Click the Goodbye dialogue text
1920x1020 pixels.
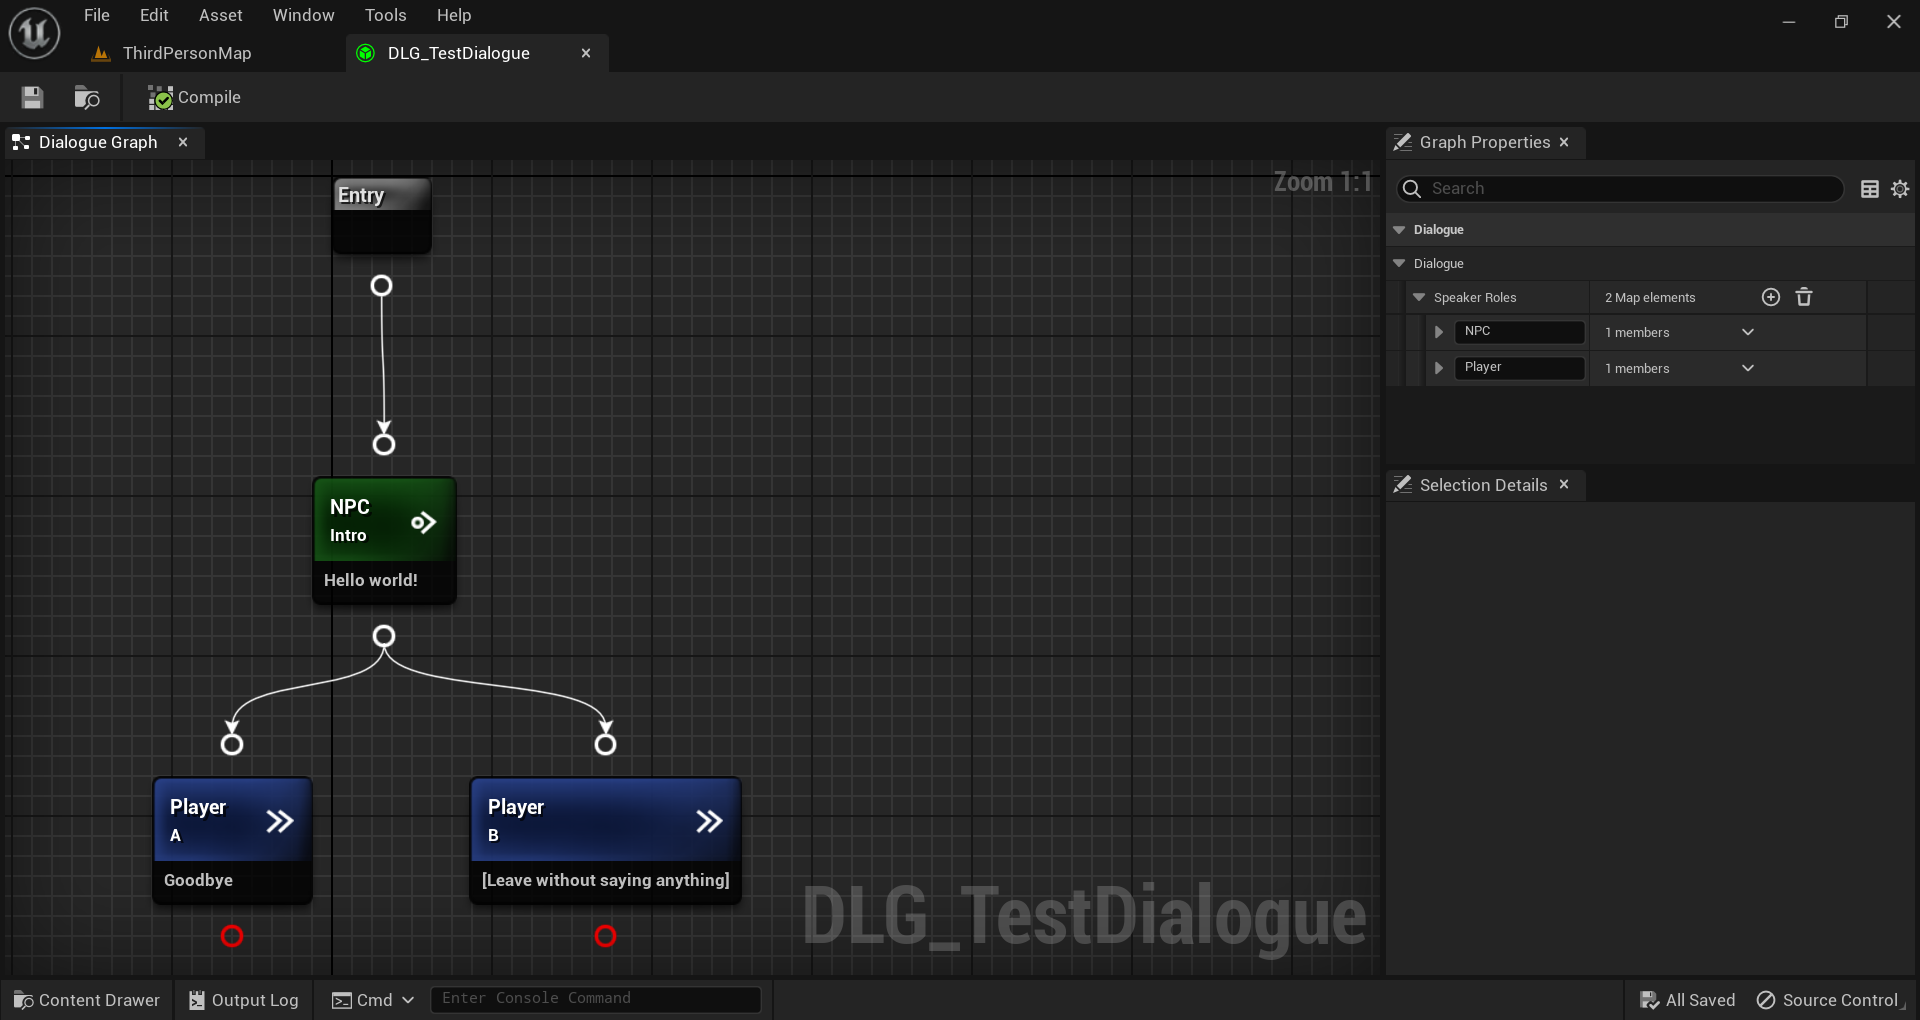tap(198, 880)
